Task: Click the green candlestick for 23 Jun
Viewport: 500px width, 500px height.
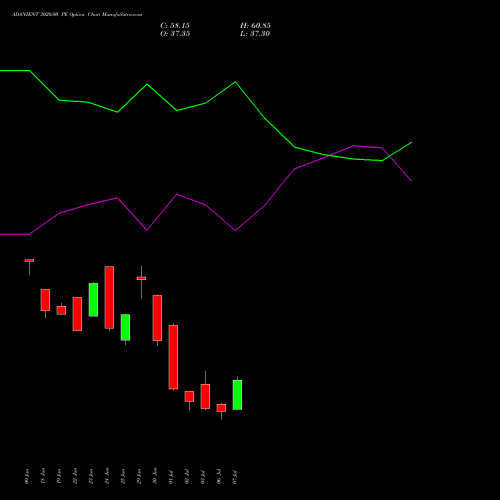Action: tap(93, 300)
